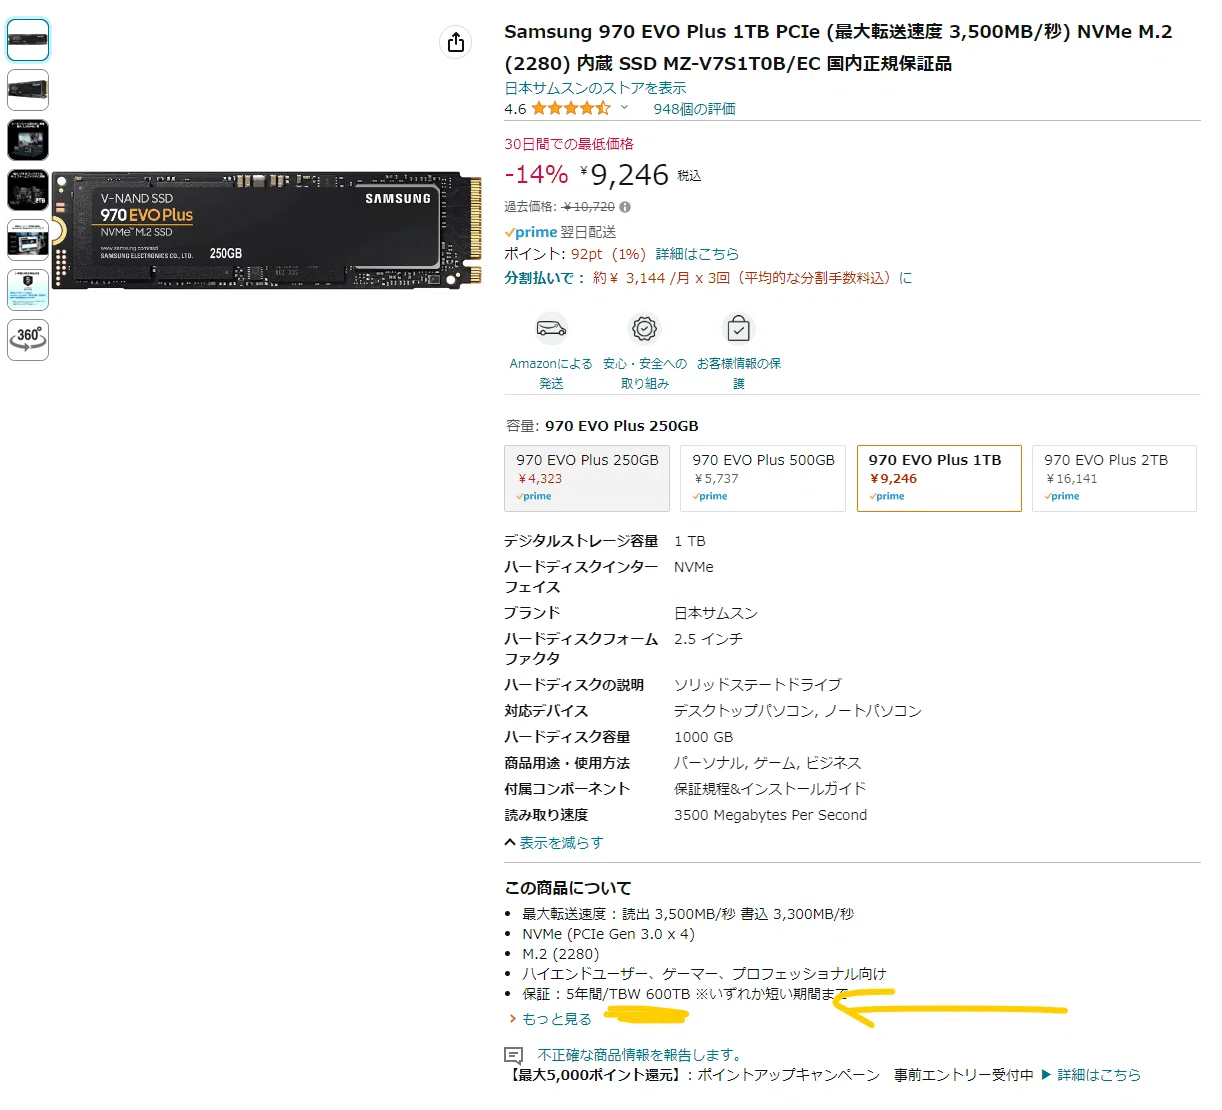Click the ¥9,246 price text

coord(625,175)
